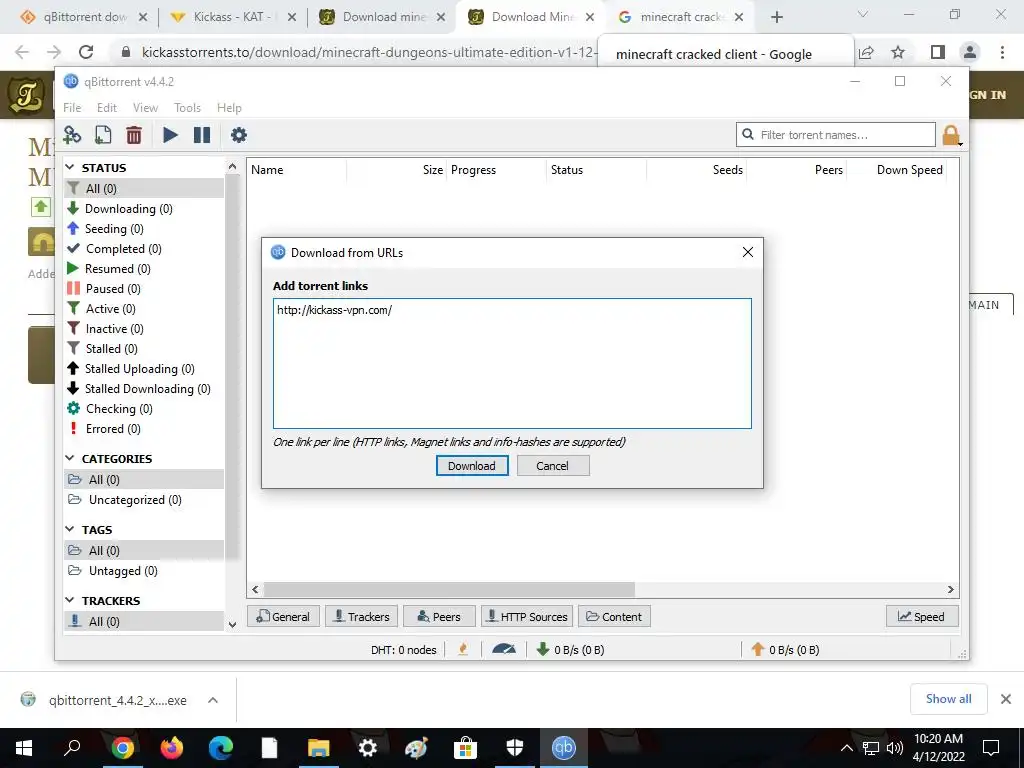This screenshot has height=768, width=1024.
Task: Click the orange lock UI icon
Action: [951, 135]
